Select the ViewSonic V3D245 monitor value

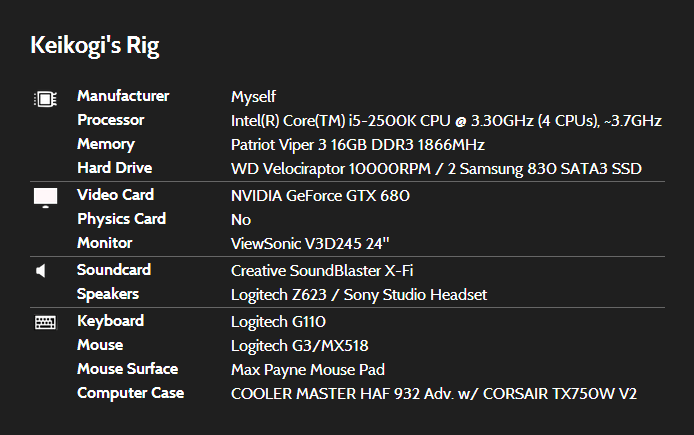(323, 243)
